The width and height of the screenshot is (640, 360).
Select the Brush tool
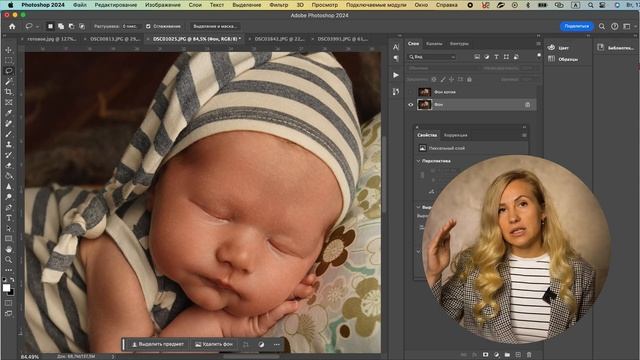(x=9, y=134)
